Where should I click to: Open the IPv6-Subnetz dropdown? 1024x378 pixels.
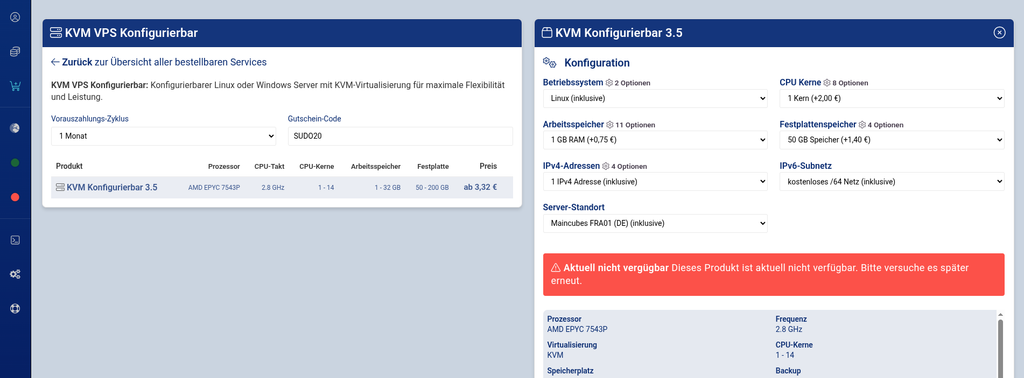click(x=892, y=181)
